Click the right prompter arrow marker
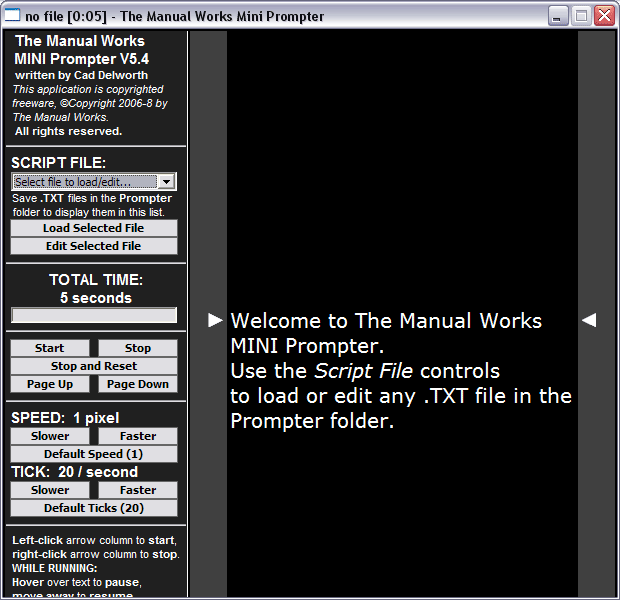 (x=589, y=320)
